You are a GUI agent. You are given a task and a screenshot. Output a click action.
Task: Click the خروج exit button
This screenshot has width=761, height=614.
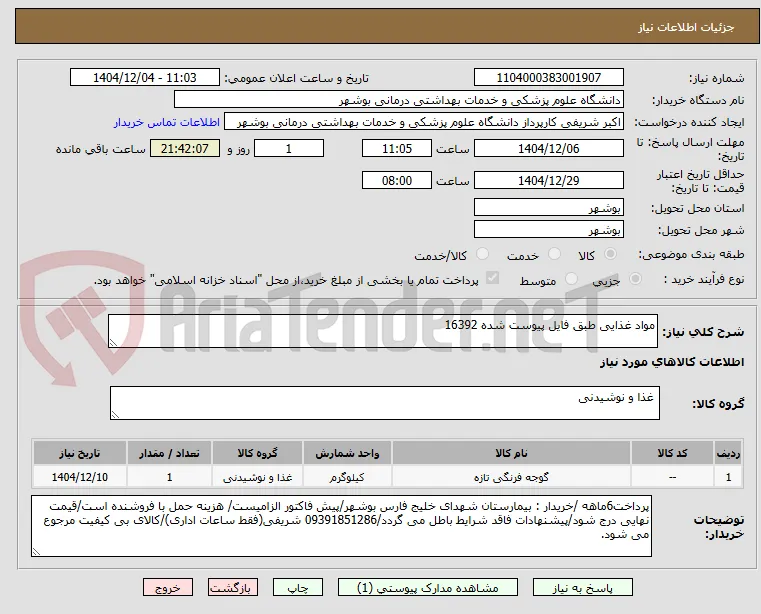168,587
